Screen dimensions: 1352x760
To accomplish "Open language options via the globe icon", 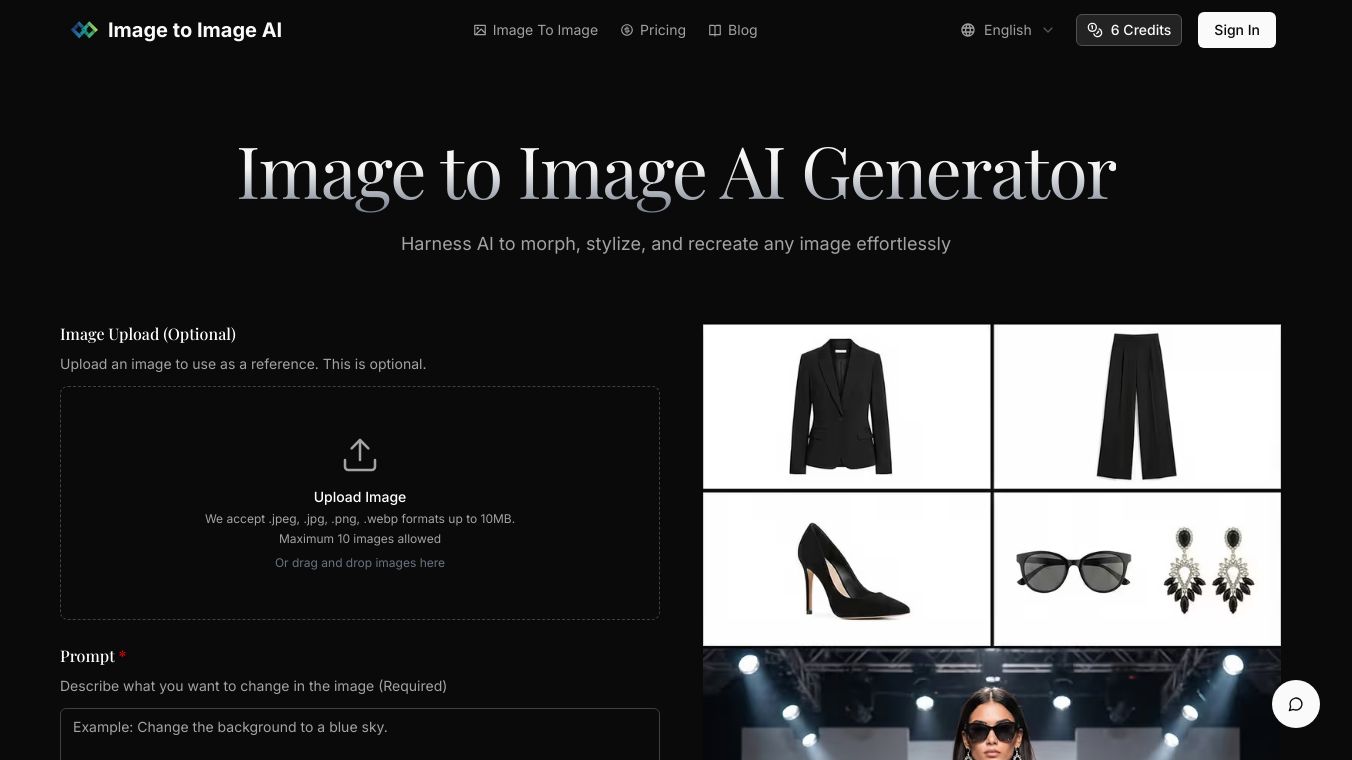I will [x=967, y=30].
